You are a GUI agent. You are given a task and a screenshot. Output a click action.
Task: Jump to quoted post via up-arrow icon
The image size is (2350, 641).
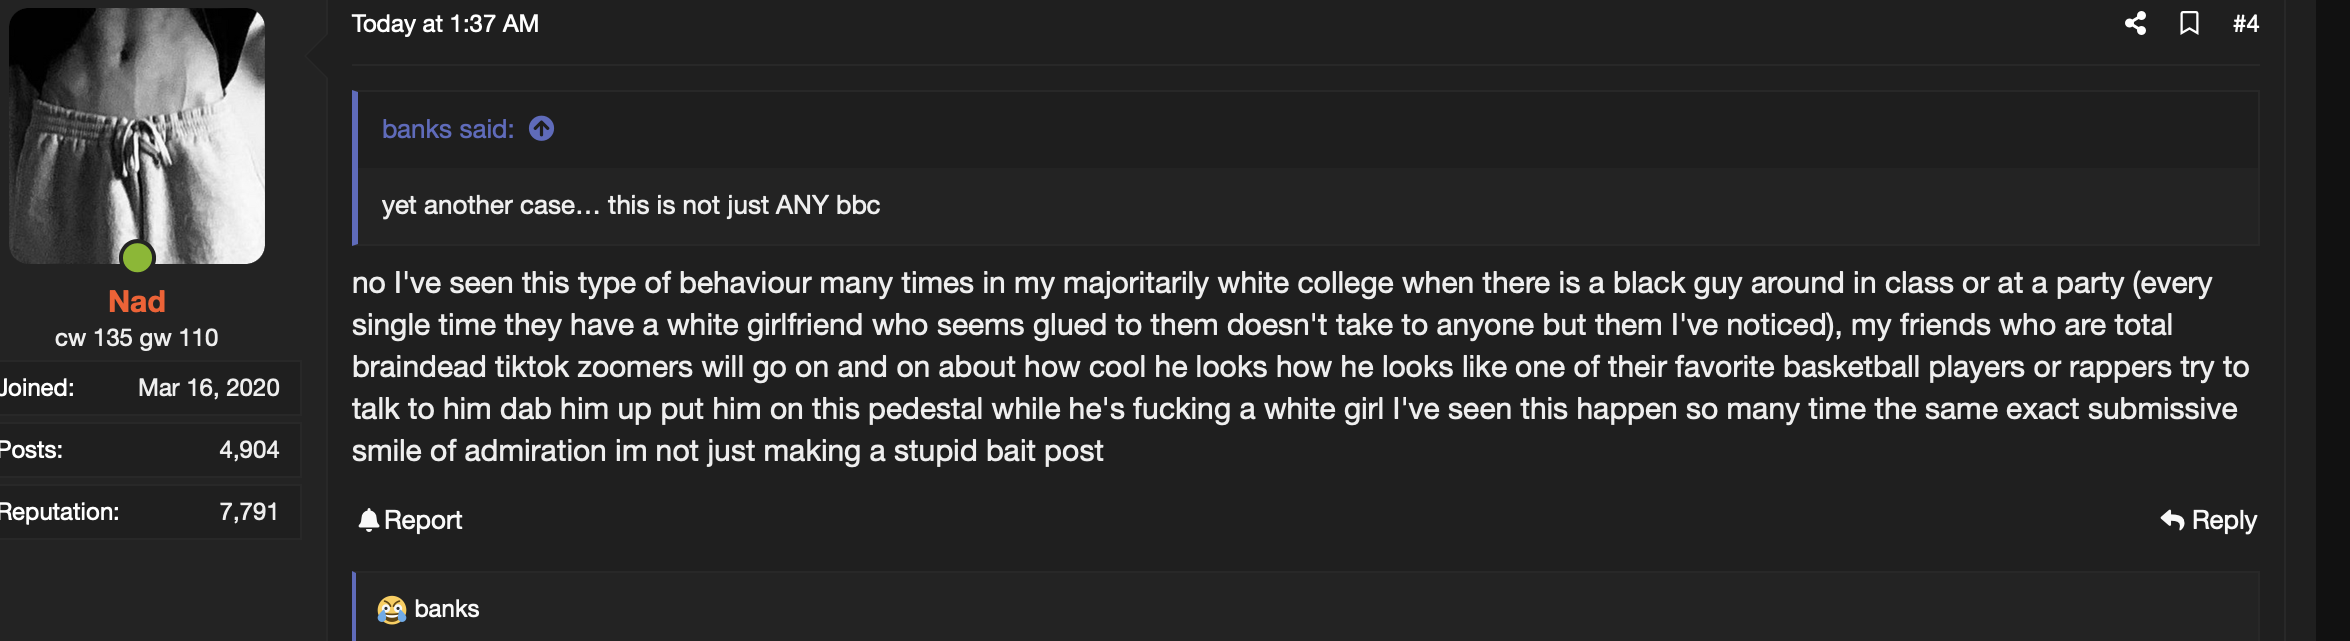coord(541,129)
